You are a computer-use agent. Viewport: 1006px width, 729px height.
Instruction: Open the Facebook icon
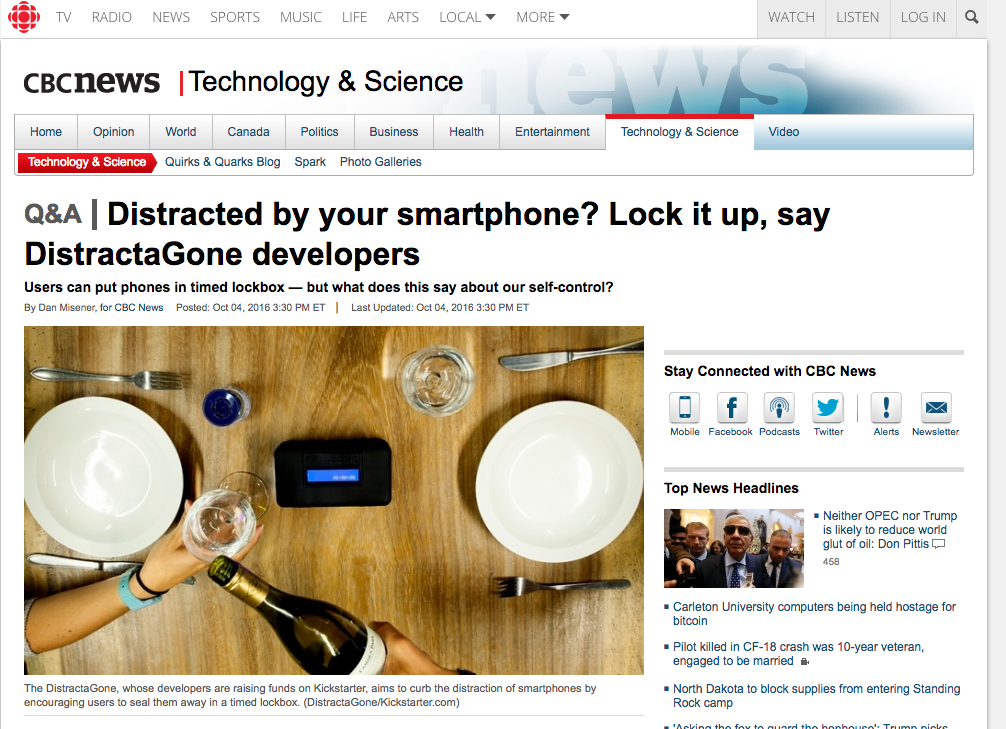(x=731, y=407)
